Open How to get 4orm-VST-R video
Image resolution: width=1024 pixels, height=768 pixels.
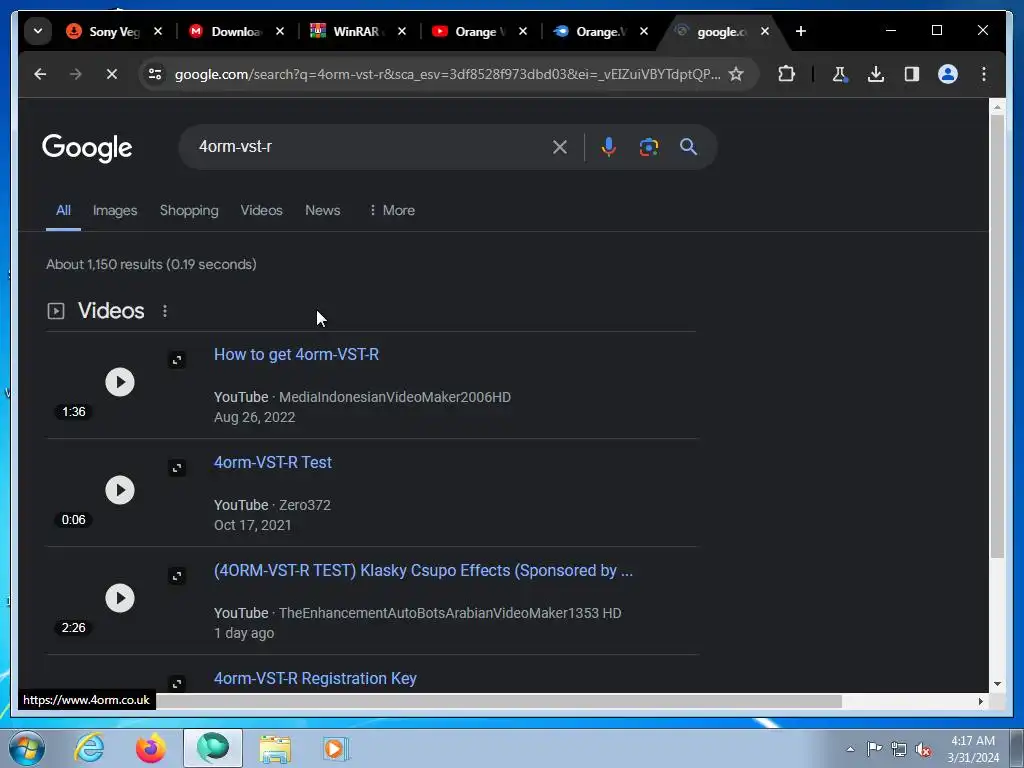tap(296, 355)
